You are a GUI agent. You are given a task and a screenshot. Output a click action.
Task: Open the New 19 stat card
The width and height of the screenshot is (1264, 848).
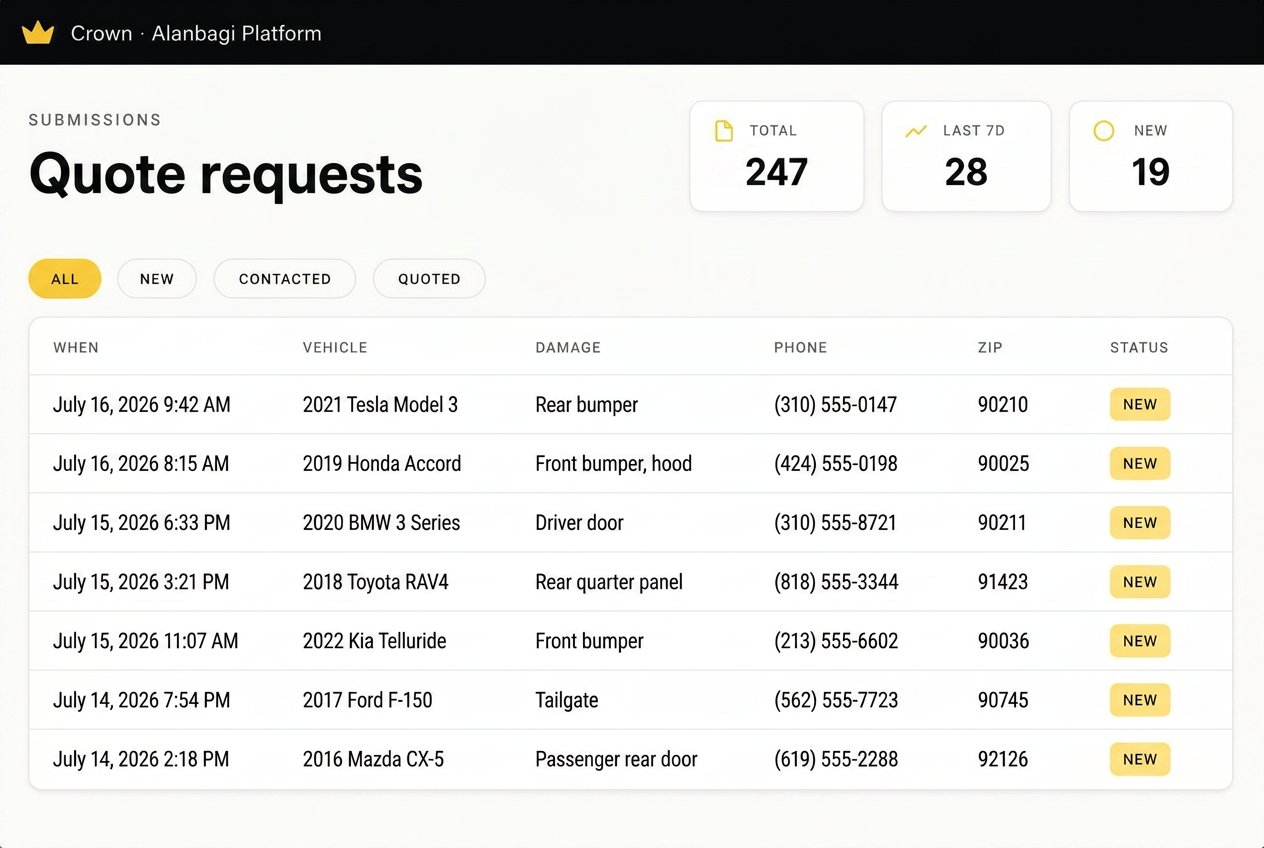[x=1151, y=156]
